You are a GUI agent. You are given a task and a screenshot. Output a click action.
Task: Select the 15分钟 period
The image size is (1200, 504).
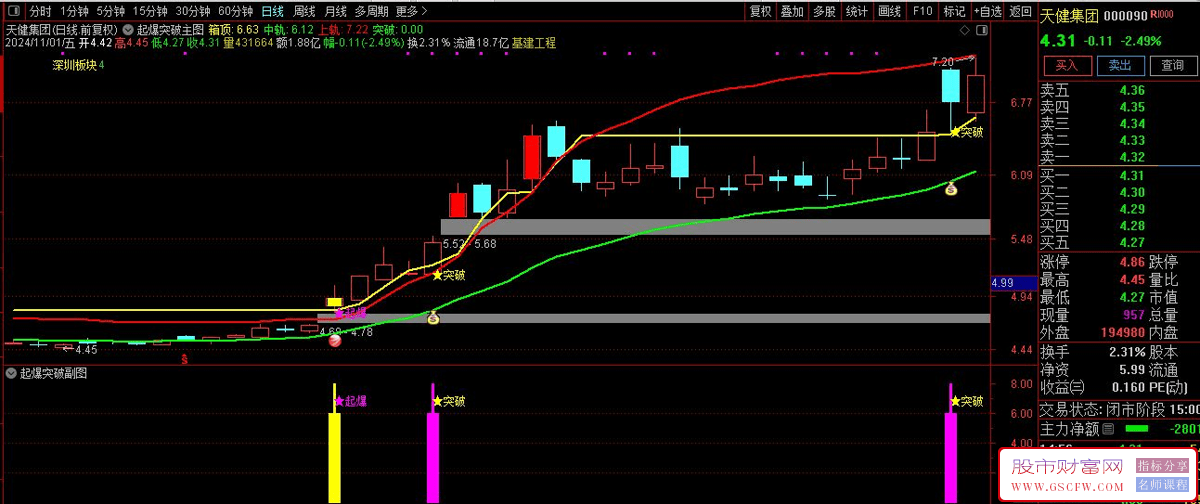[150, 11]
